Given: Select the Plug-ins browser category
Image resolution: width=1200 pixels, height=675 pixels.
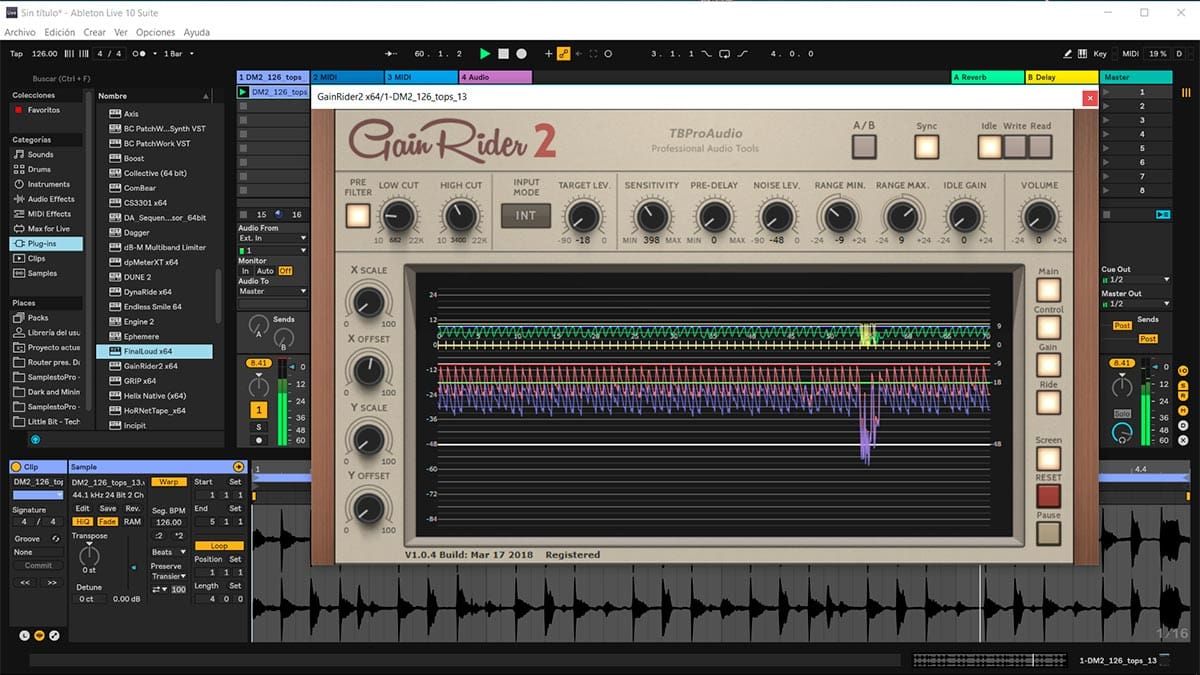Looking at the screenshot, I should (46, 243).
